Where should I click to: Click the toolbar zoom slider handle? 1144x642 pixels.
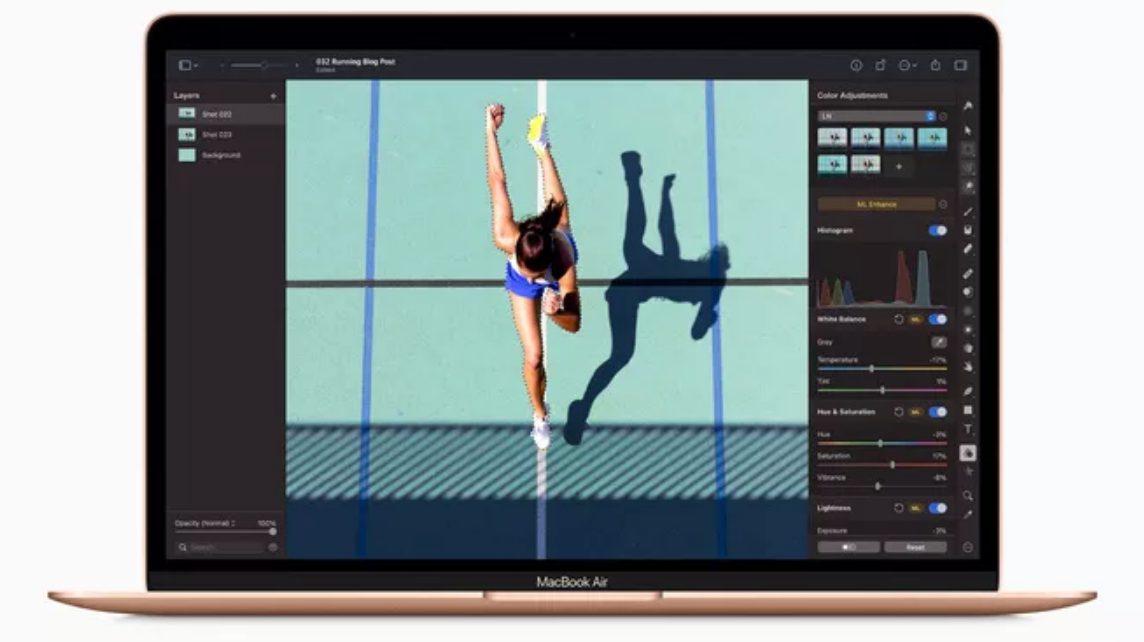coord(263,66)
